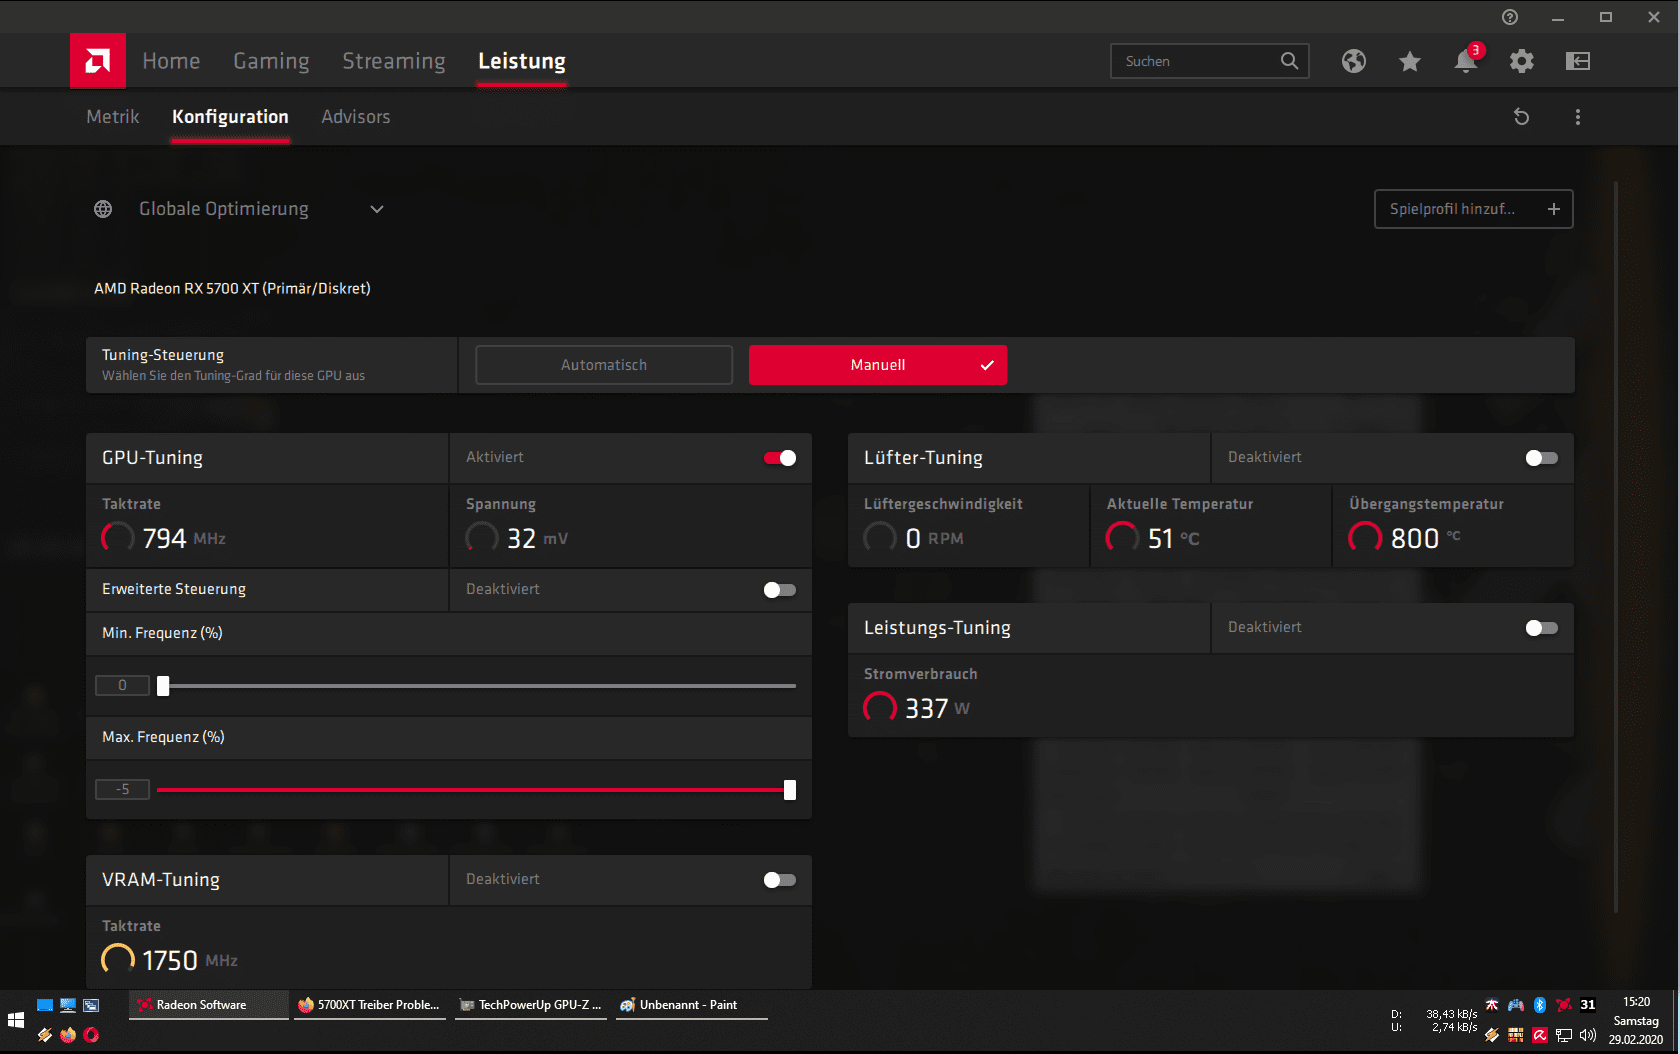The width and height of the screenshot is (1680, 1054).
Task: Enable the Leistungs-Tuning toggle
Action: click(1542, 628)
